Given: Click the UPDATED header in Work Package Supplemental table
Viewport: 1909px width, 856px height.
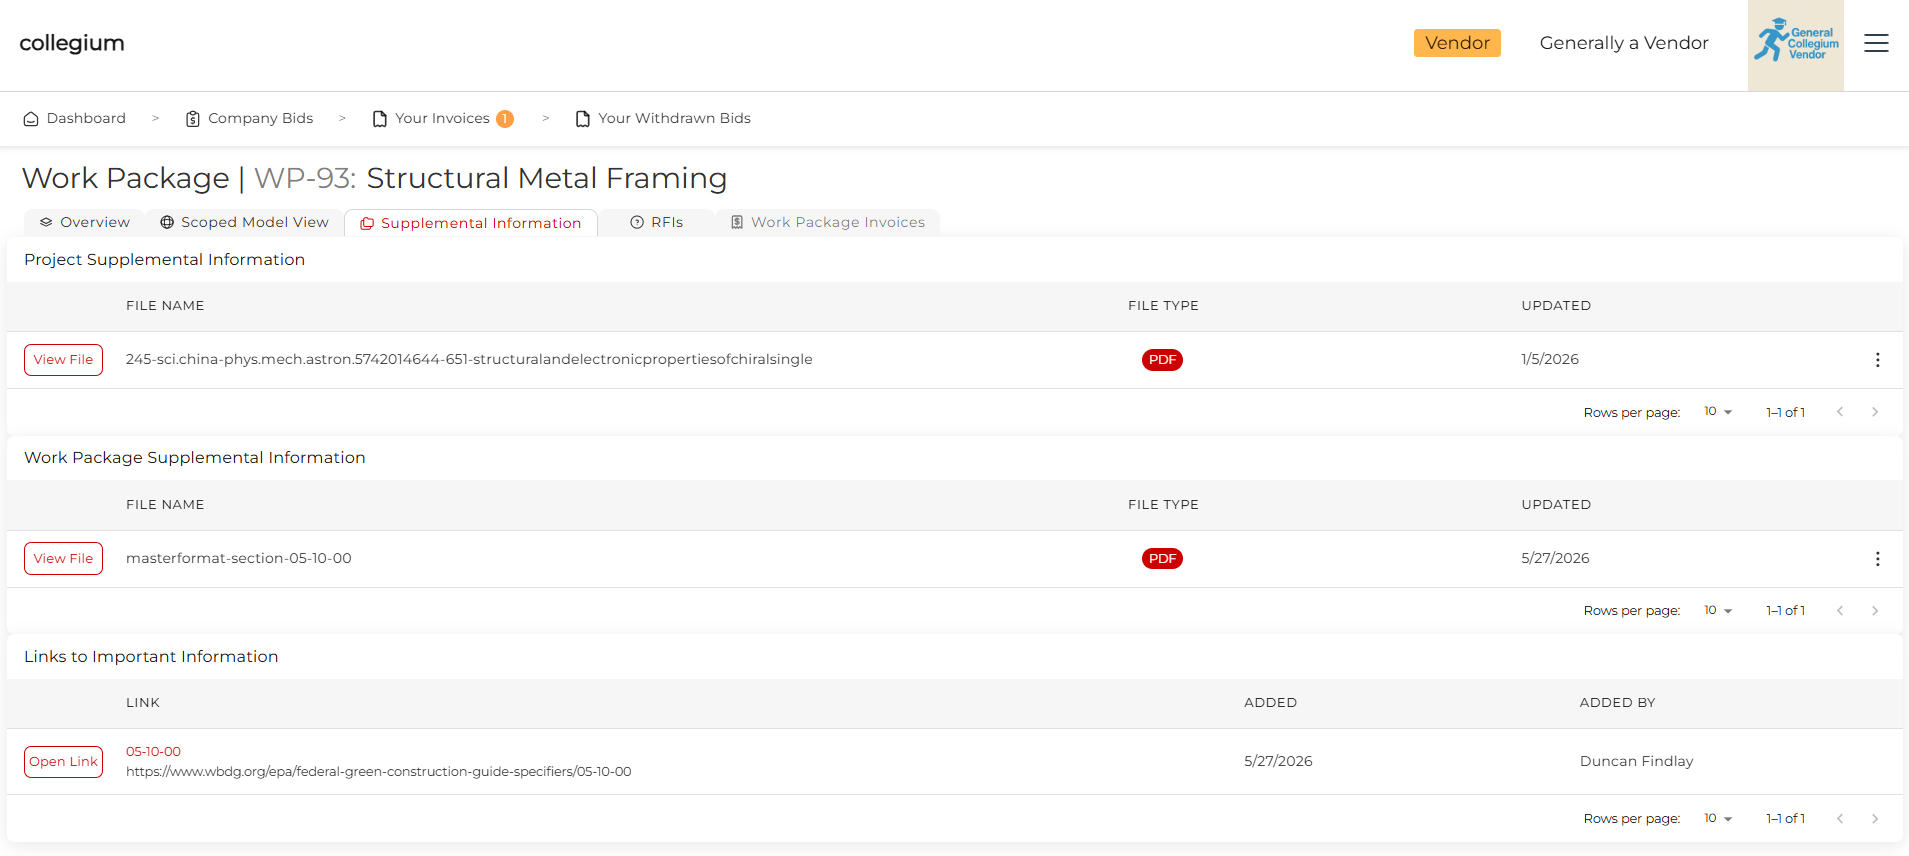Looking at the screenshot, I should [x=1556, y=505].
